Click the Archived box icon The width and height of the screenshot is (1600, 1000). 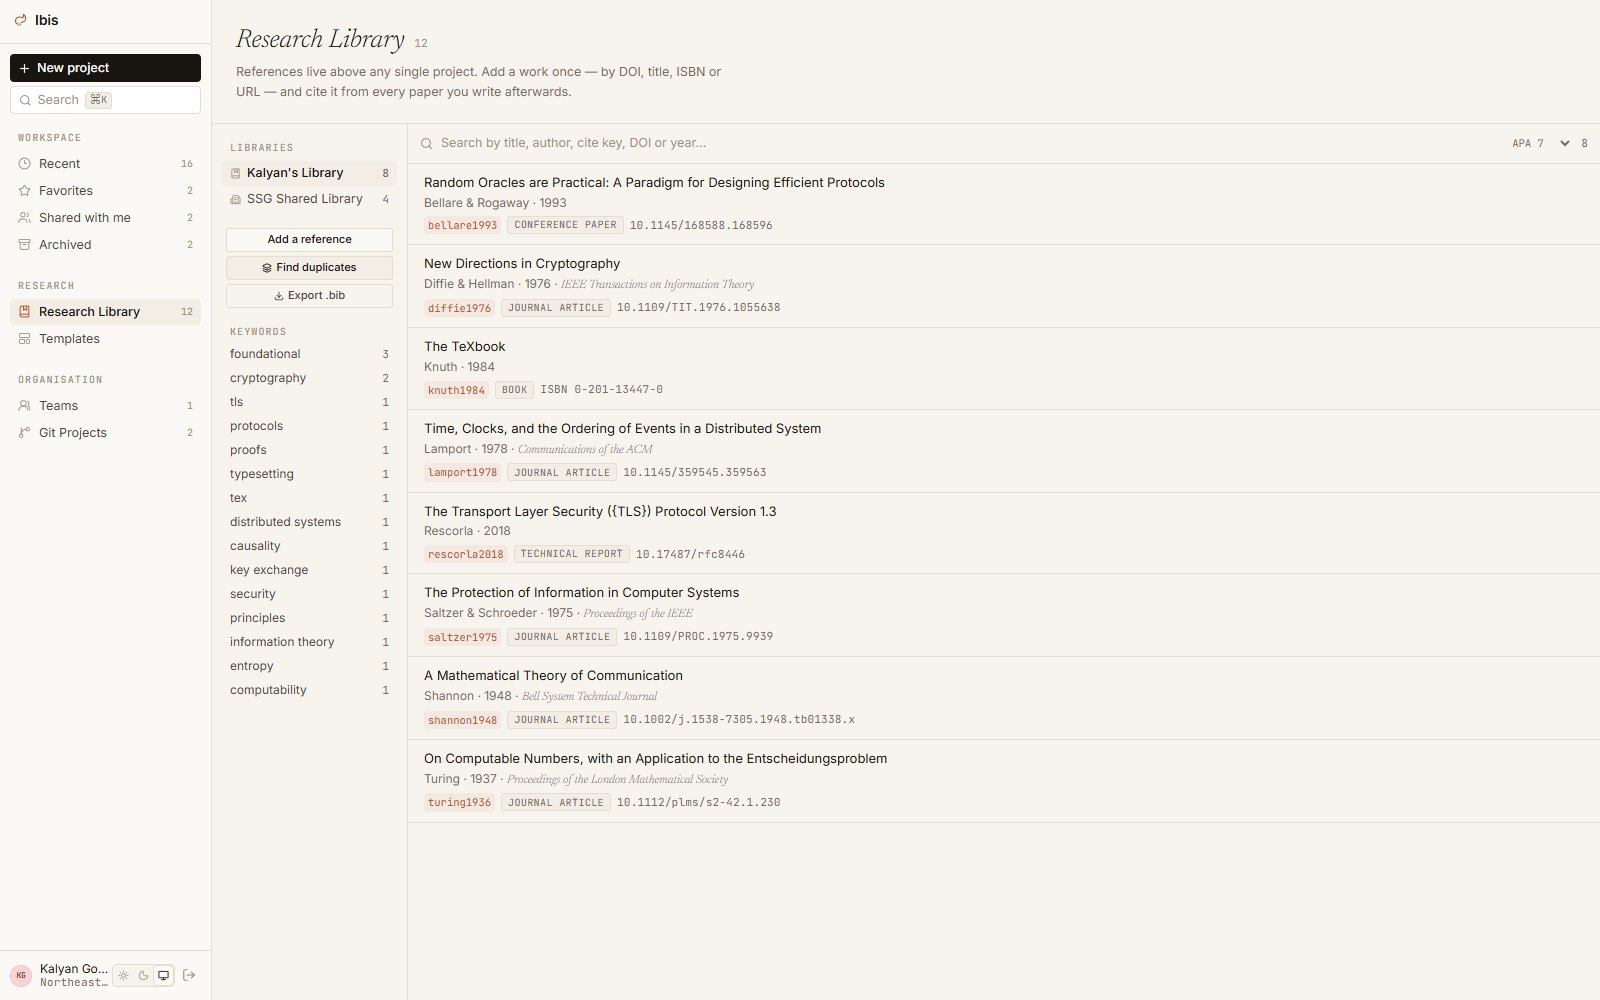(x=25, y=245)
